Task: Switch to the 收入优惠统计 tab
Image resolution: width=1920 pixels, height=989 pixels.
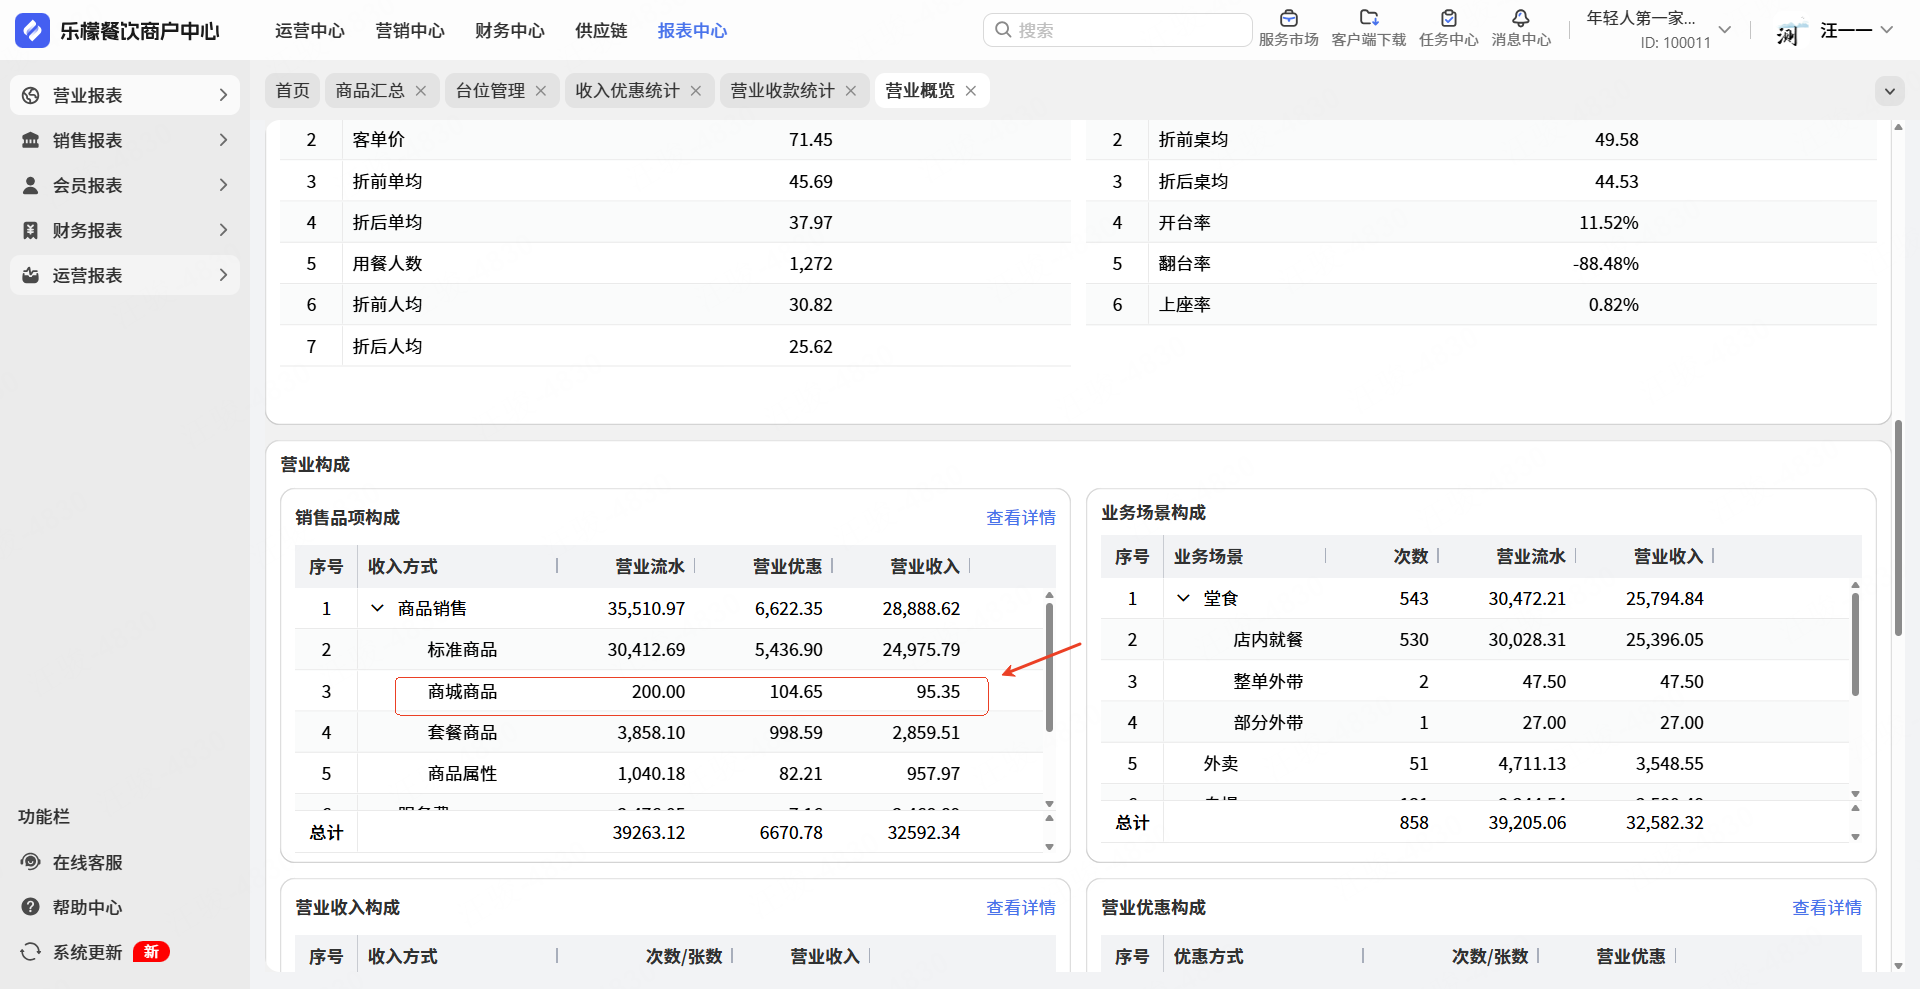Action: tap(627, 91)
